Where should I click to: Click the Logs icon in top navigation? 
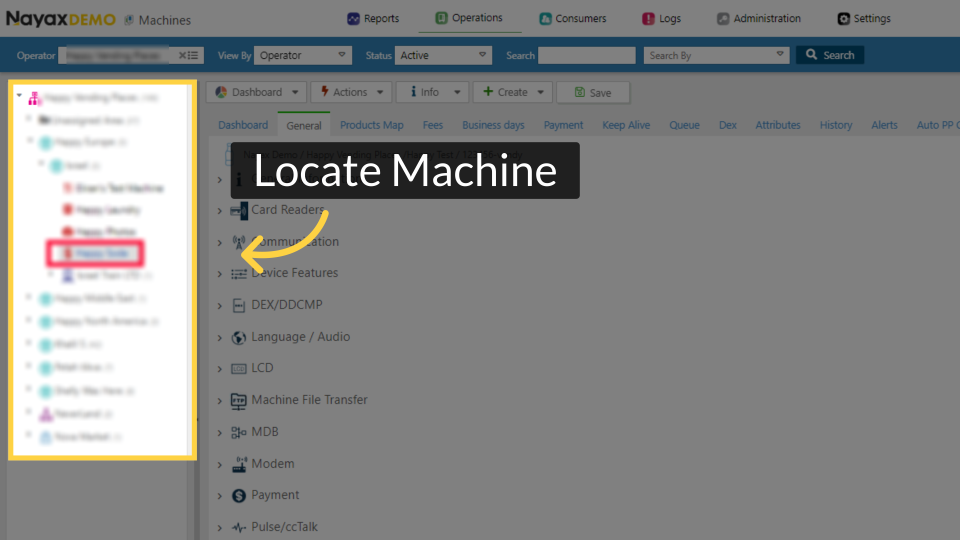coord(648,18)
